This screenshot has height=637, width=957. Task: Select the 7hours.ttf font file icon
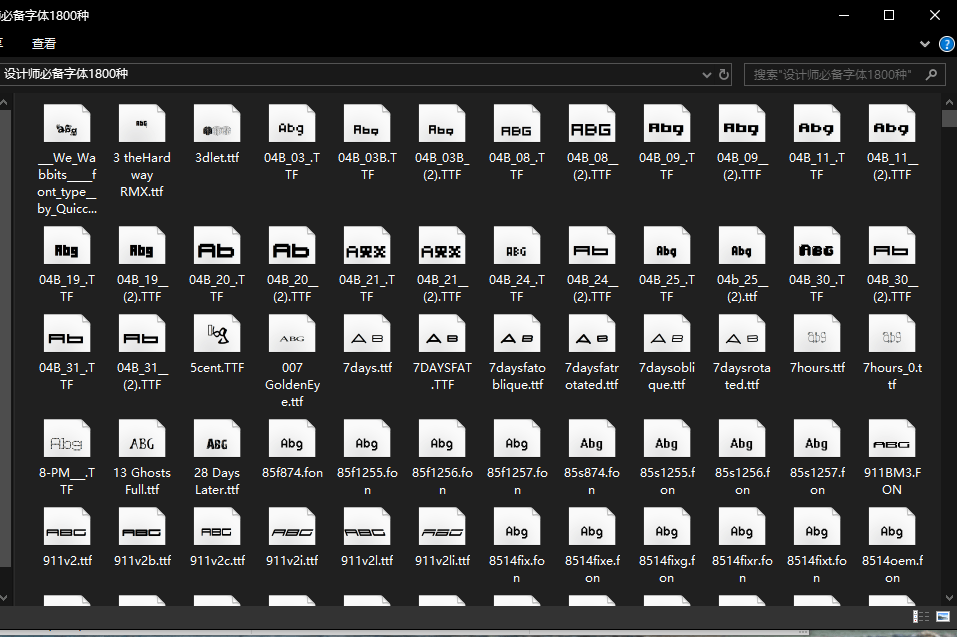click(x=817, y=334)
